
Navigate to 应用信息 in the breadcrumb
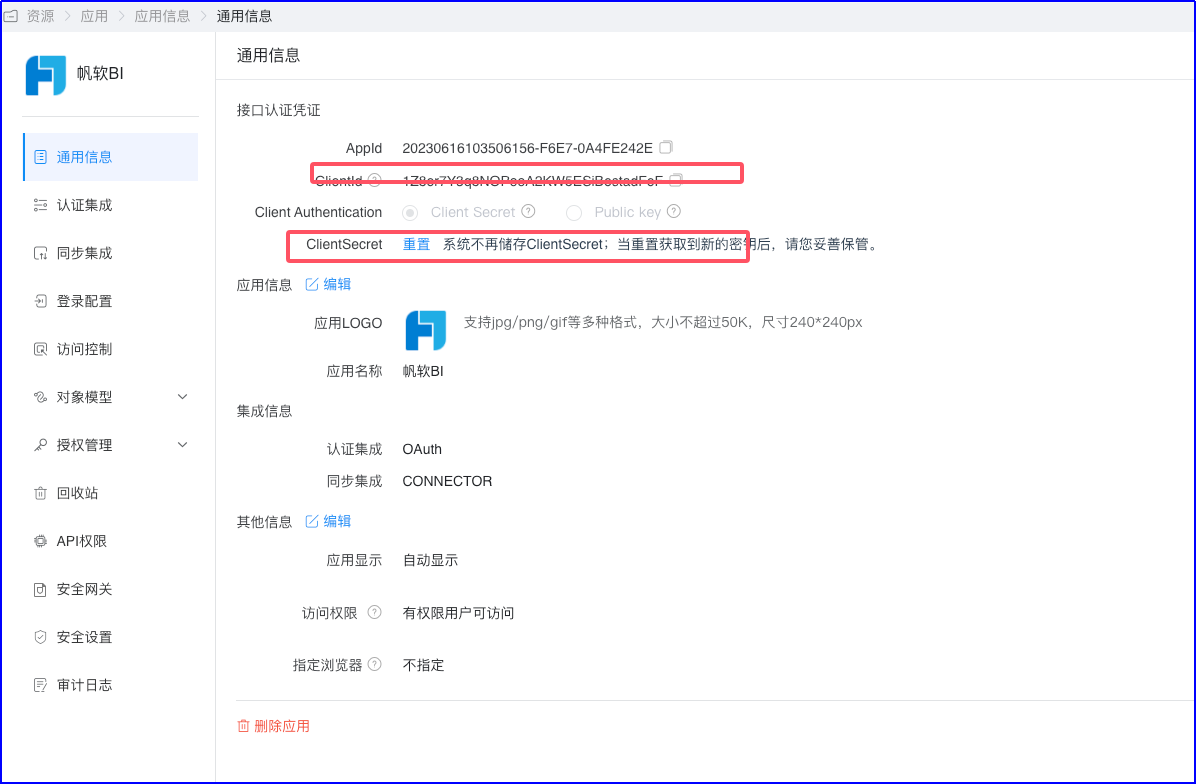coord(162,16)
